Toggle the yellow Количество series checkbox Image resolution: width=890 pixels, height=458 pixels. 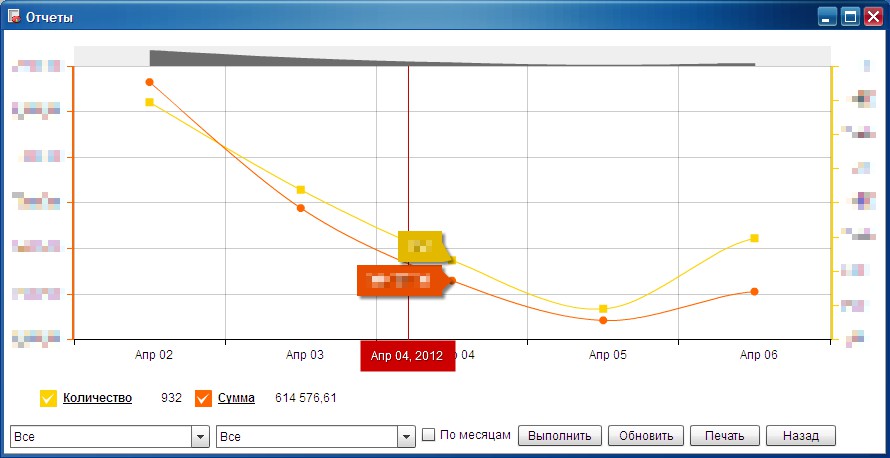coord(48,398)
